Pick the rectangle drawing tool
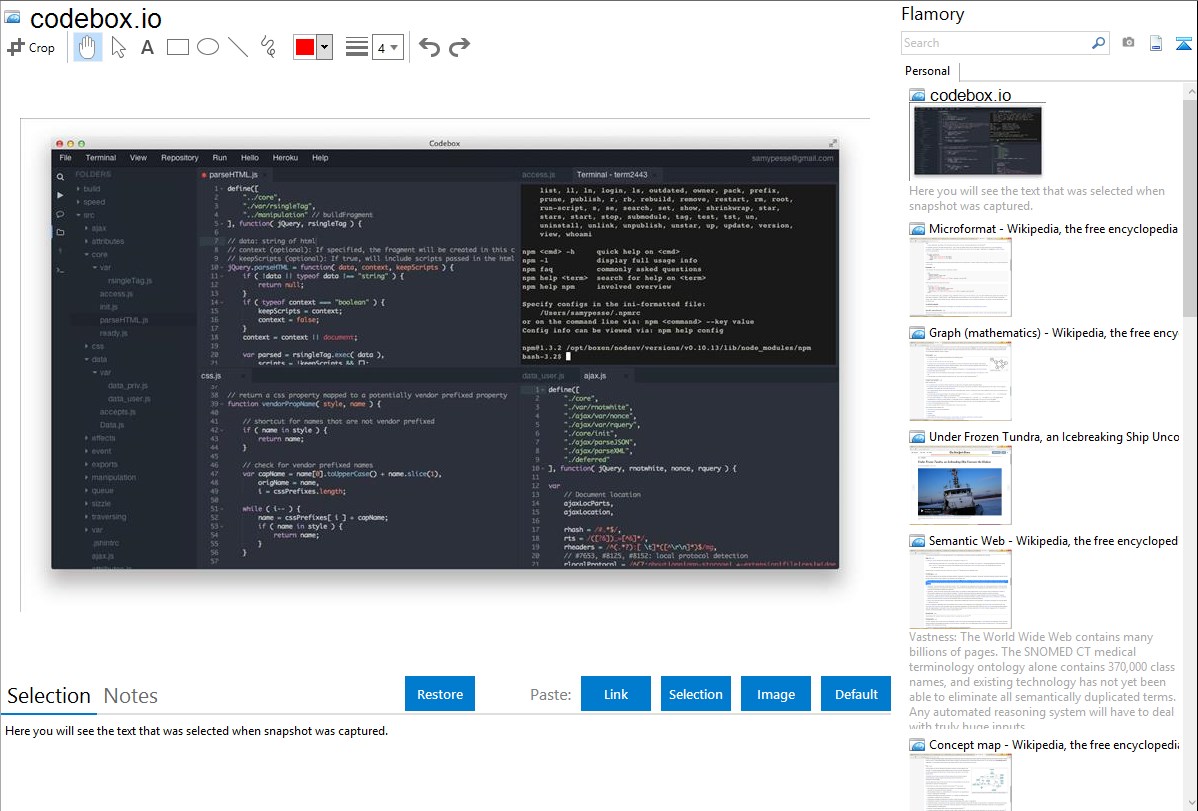 coord(177,47)
